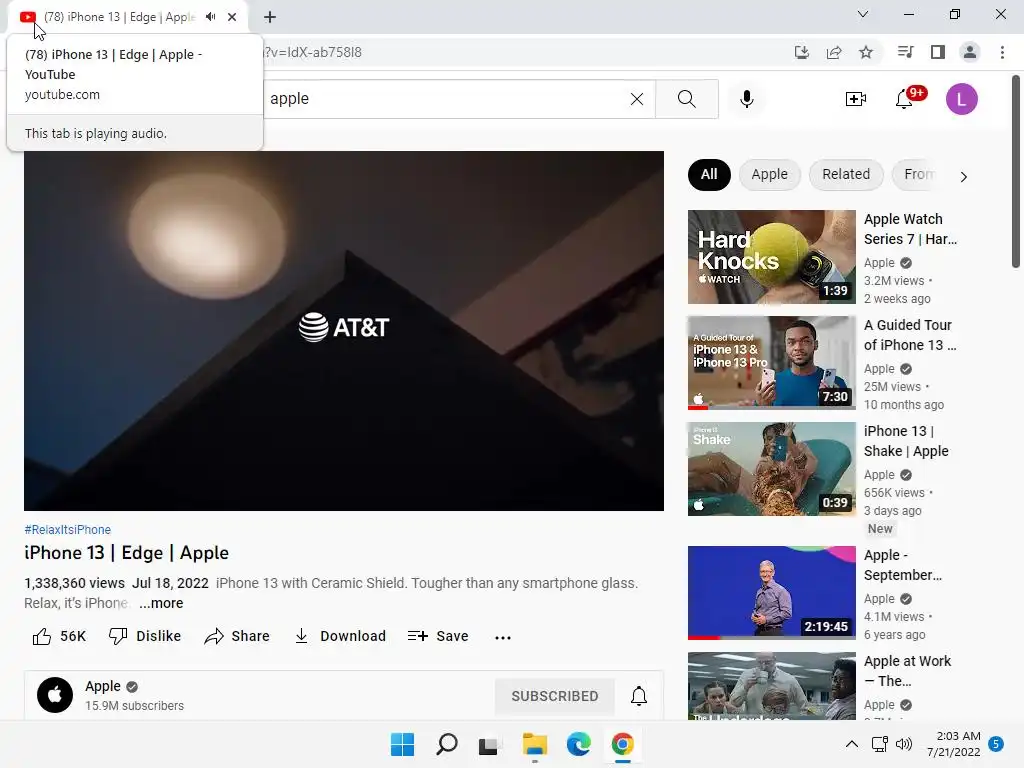
Task: Open Chrome three-dot menu
Action: (1002, 52)
